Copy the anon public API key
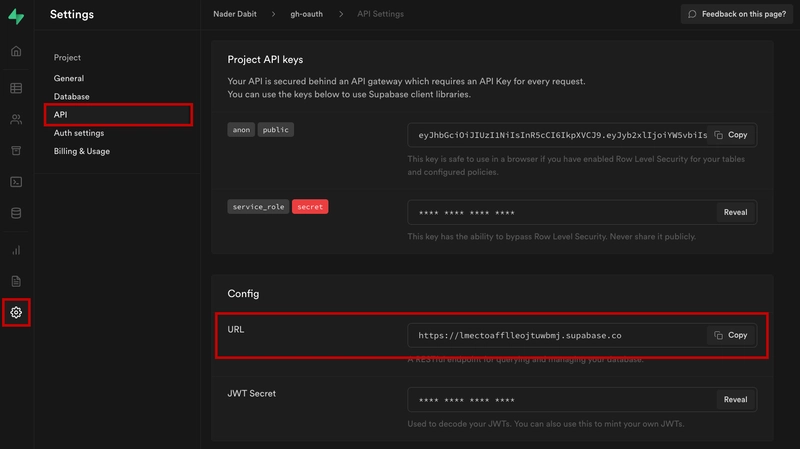This screenshot has height=449, width=800. point(731,135)
